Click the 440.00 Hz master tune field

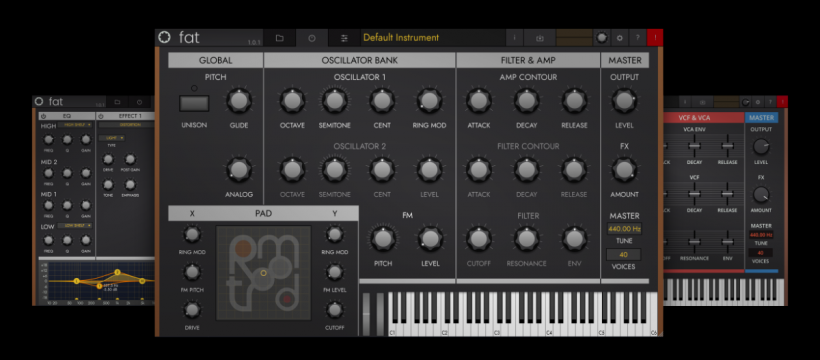(x=624, y=229)
